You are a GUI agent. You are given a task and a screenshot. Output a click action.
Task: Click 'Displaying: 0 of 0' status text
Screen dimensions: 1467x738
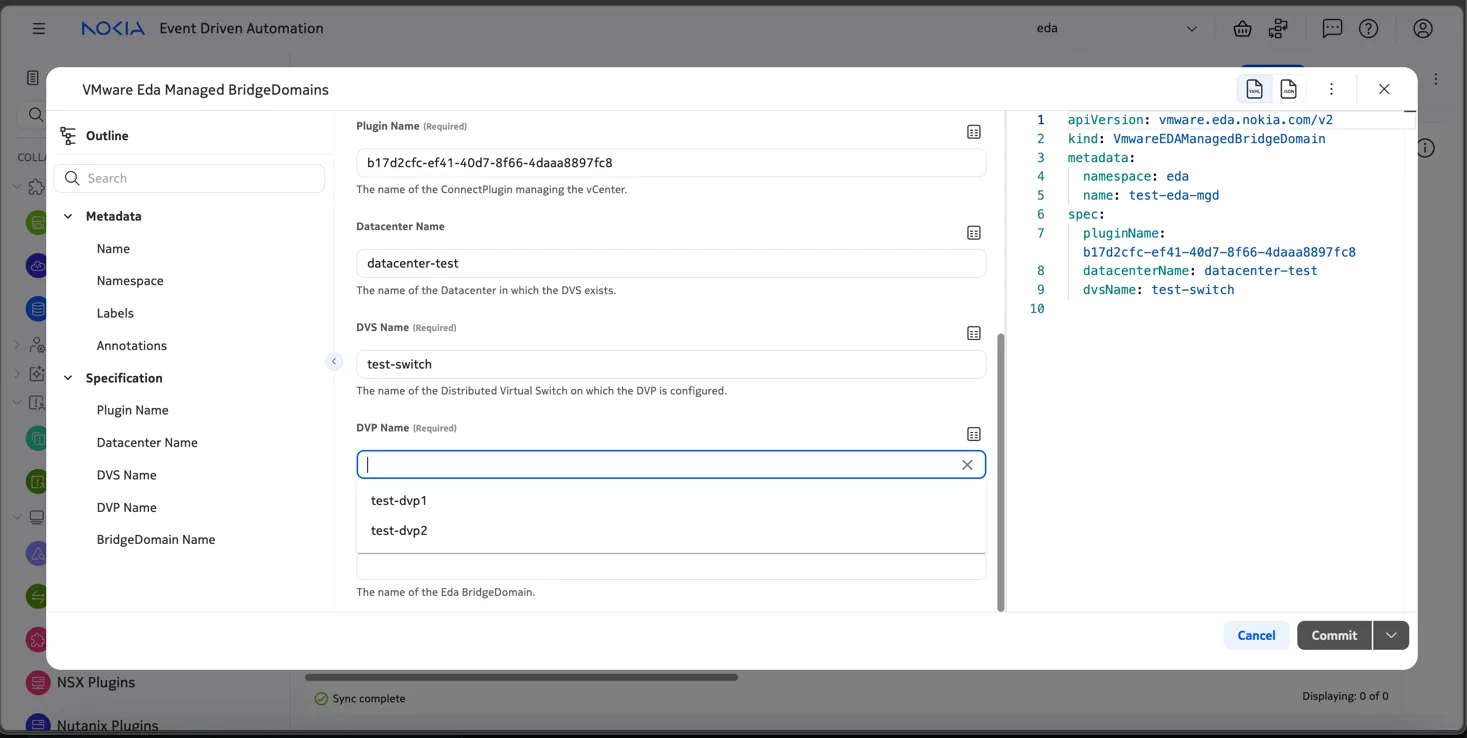1345,696
